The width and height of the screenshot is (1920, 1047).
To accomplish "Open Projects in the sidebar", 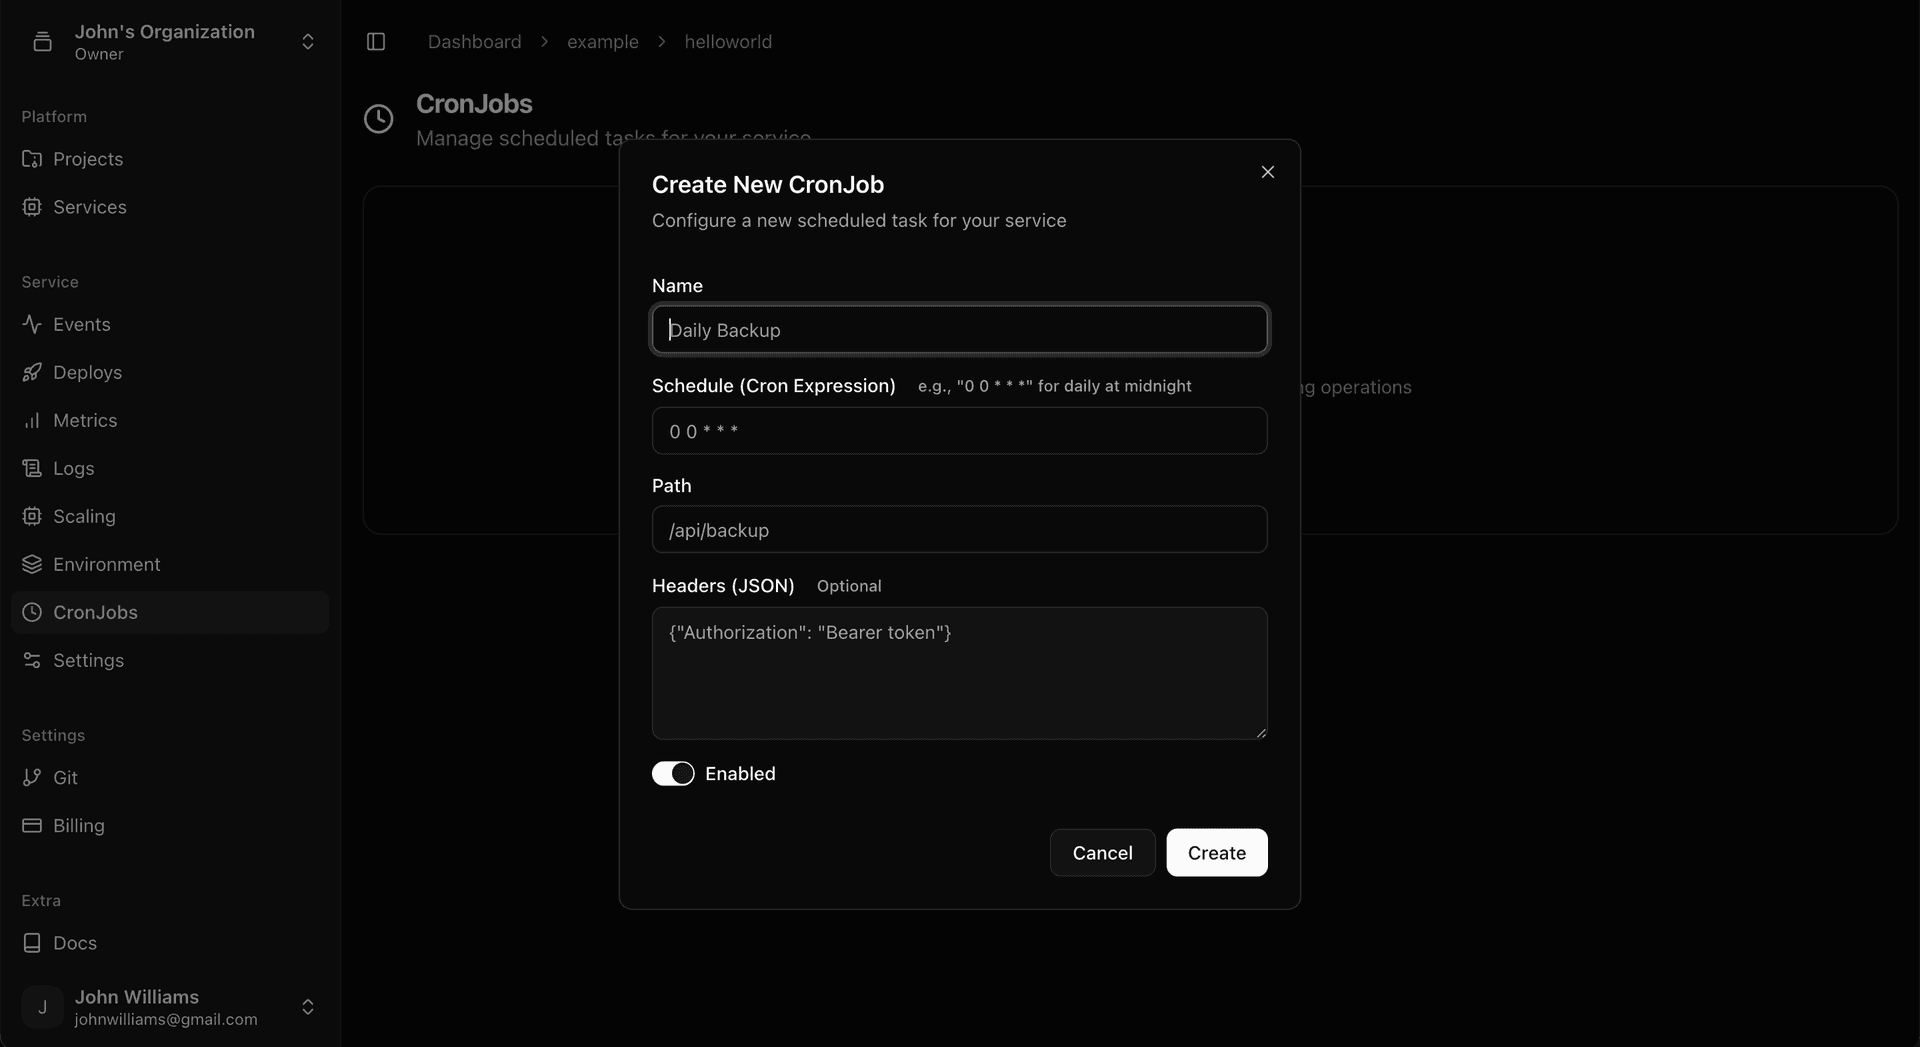I will (x=170, y=159).
